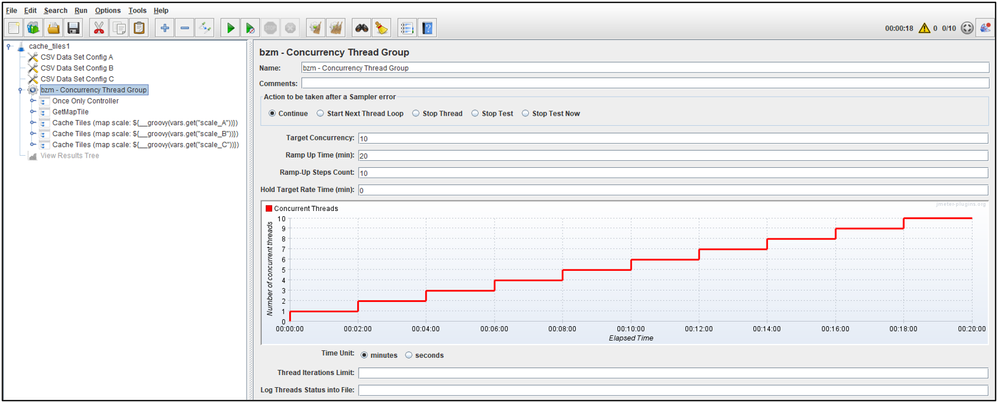Click the Ramp-Up Steps Count field

(x=673, y=173)
